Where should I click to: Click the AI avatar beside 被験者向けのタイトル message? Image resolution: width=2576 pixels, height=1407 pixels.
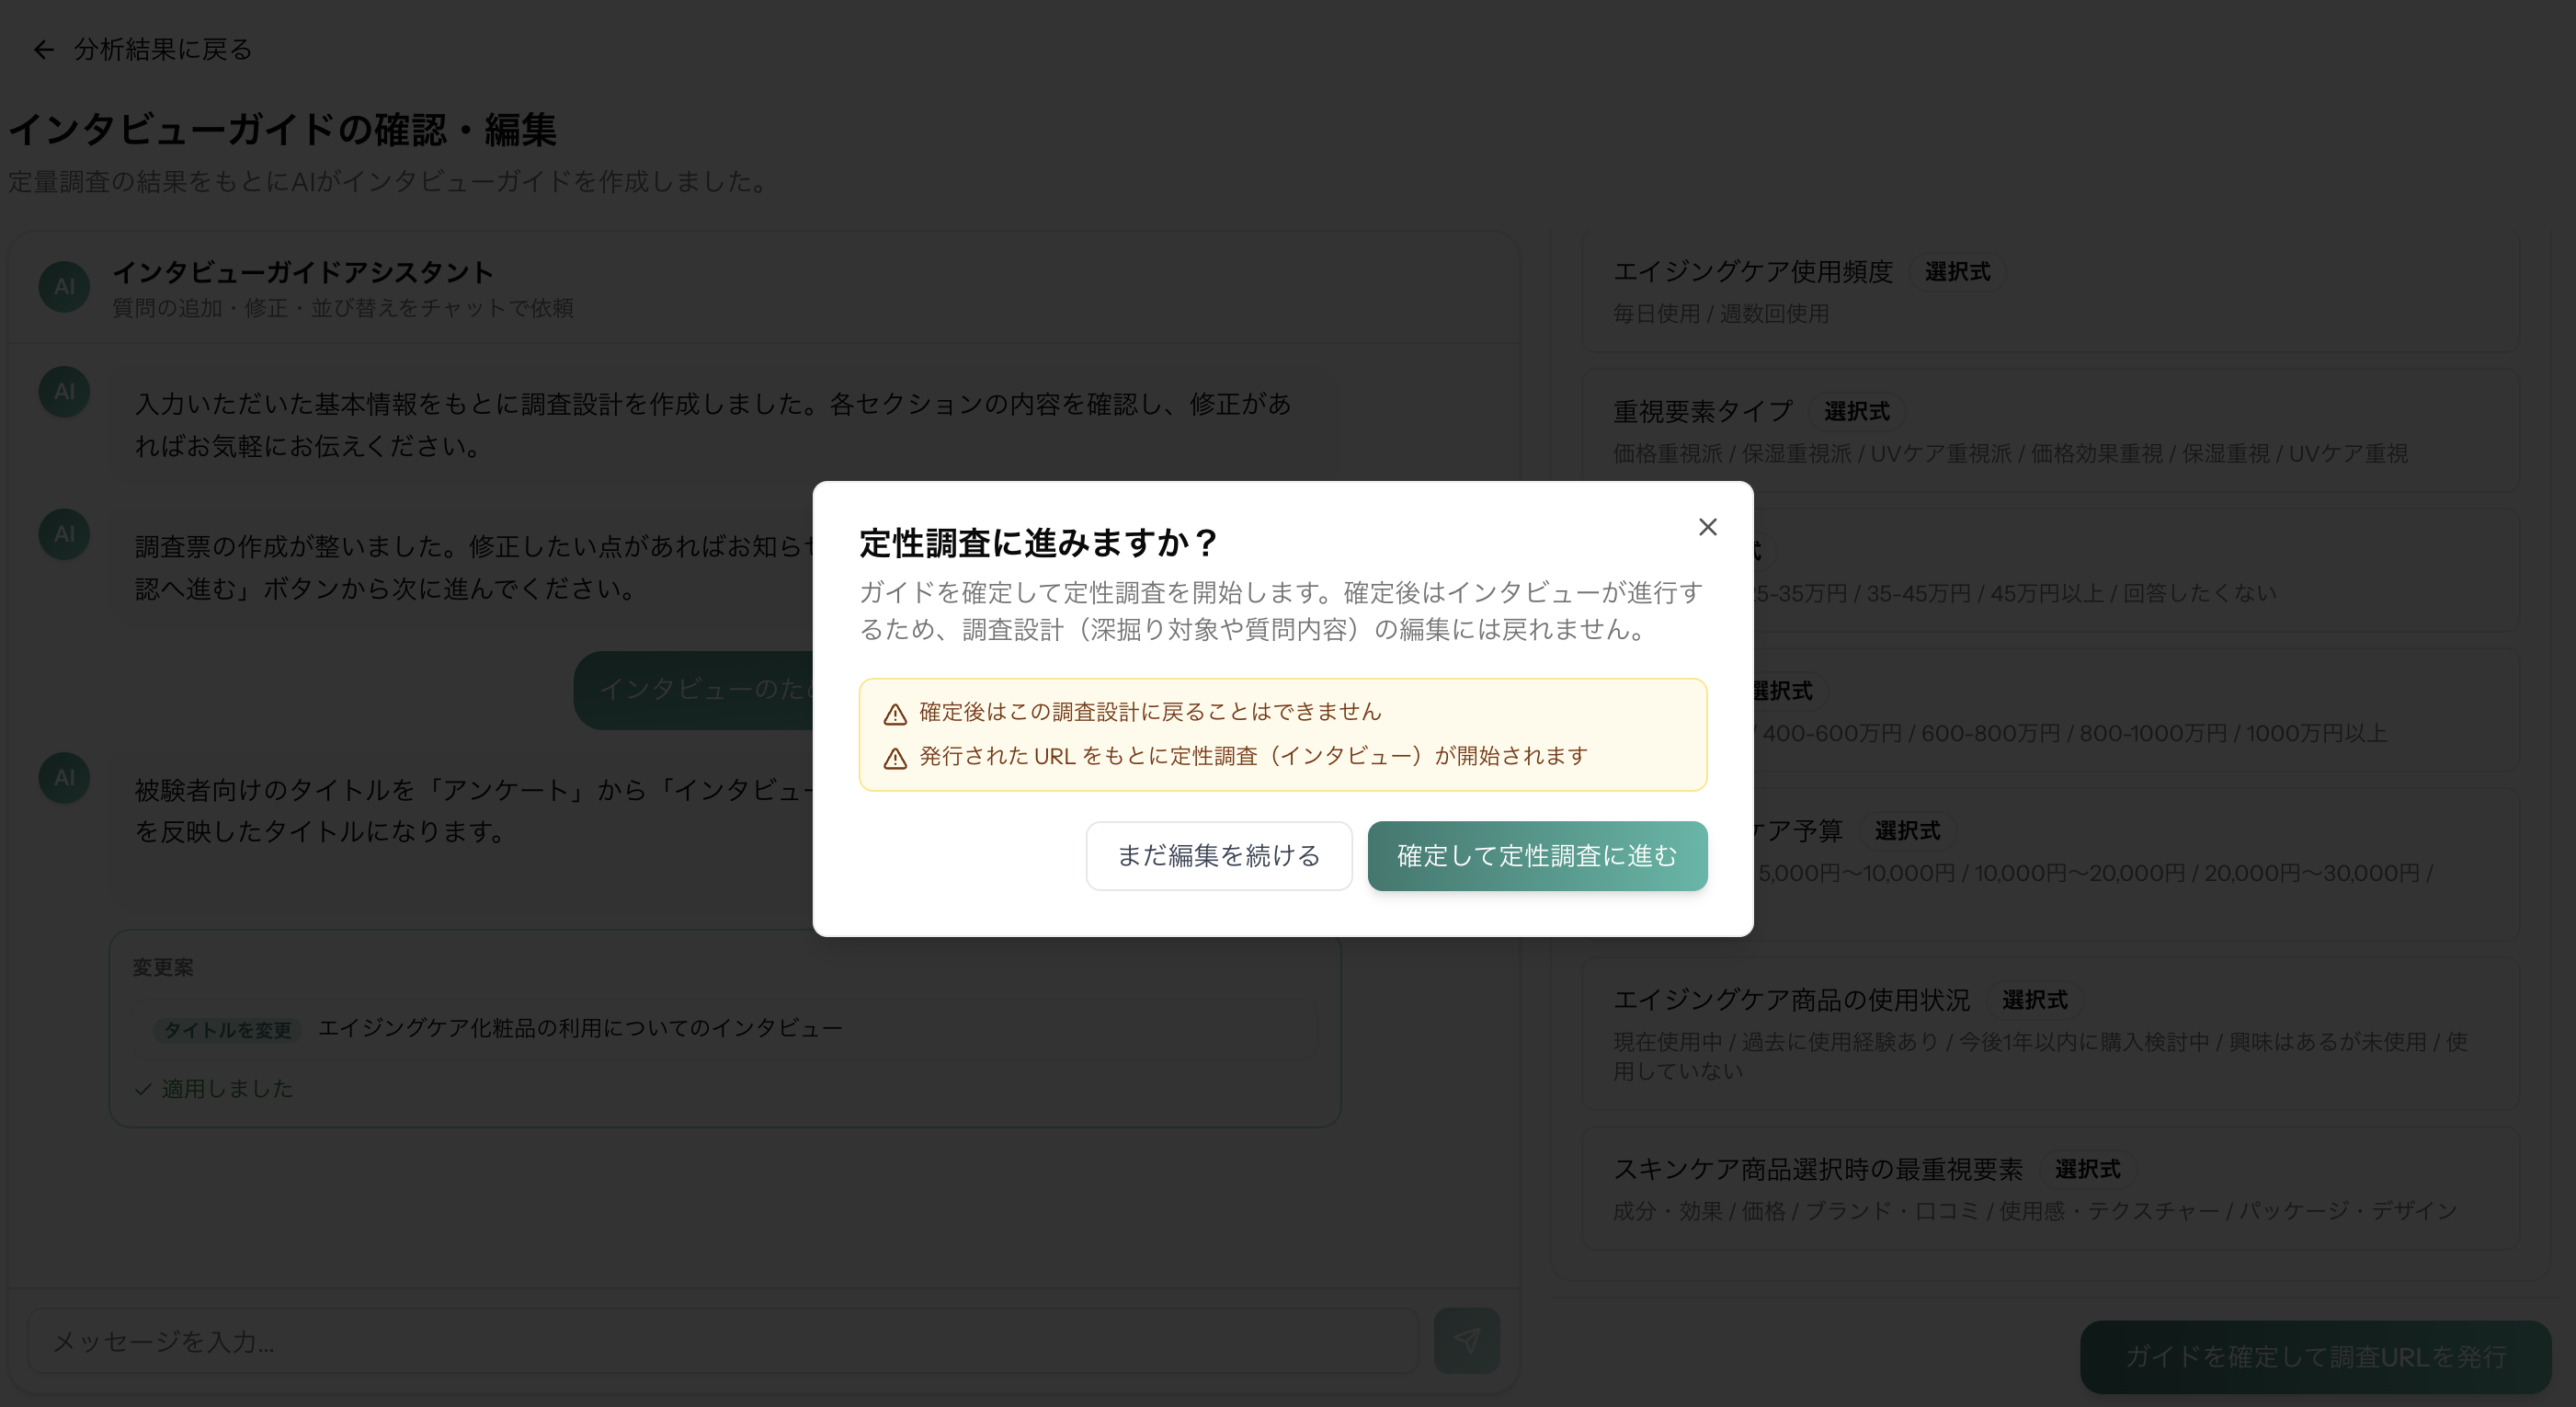pyautogui.click(x=64, y=778)
